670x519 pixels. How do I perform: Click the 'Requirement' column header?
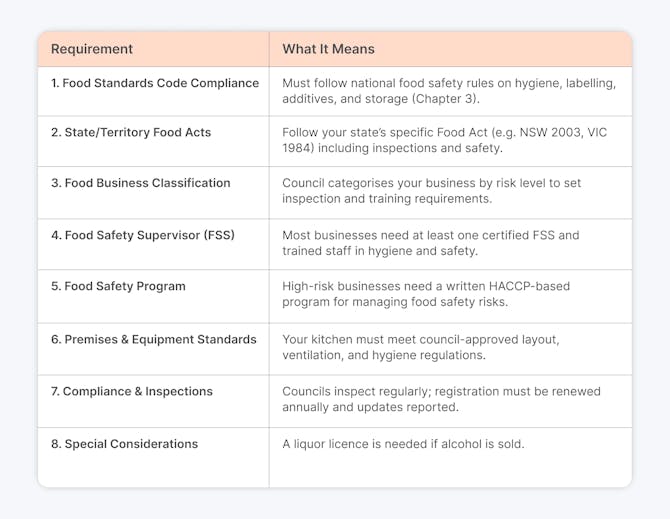(92, 49)
